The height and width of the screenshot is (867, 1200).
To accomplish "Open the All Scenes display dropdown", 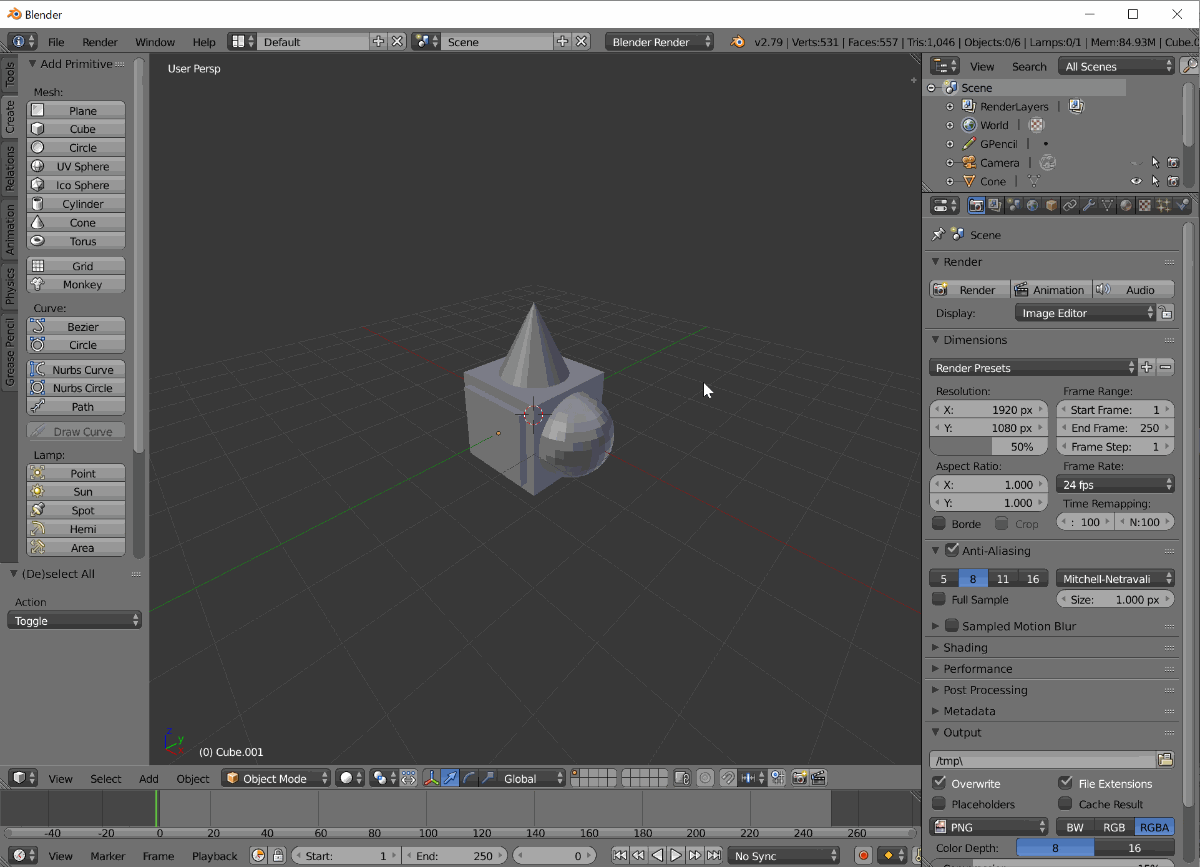I will point(1116,66).
